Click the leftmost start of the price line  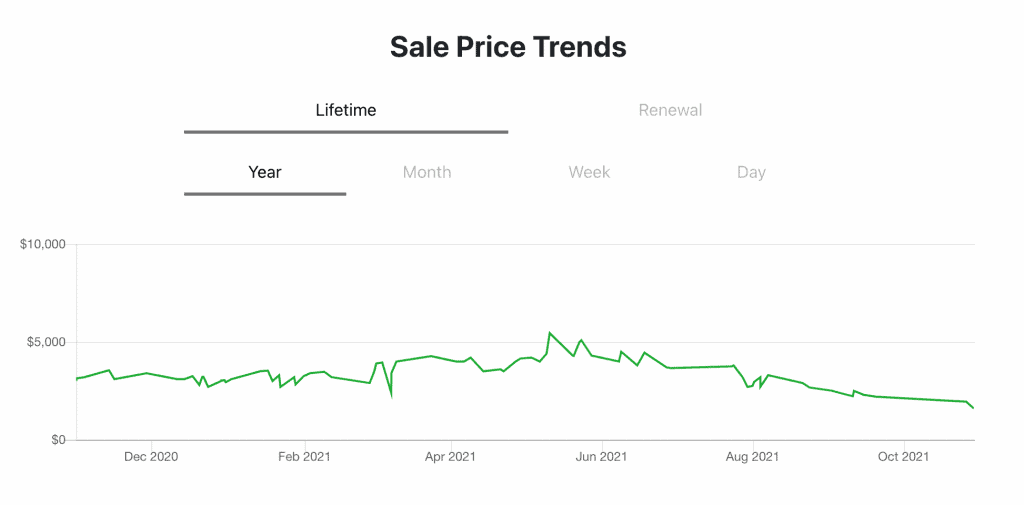tap(77, 379)
